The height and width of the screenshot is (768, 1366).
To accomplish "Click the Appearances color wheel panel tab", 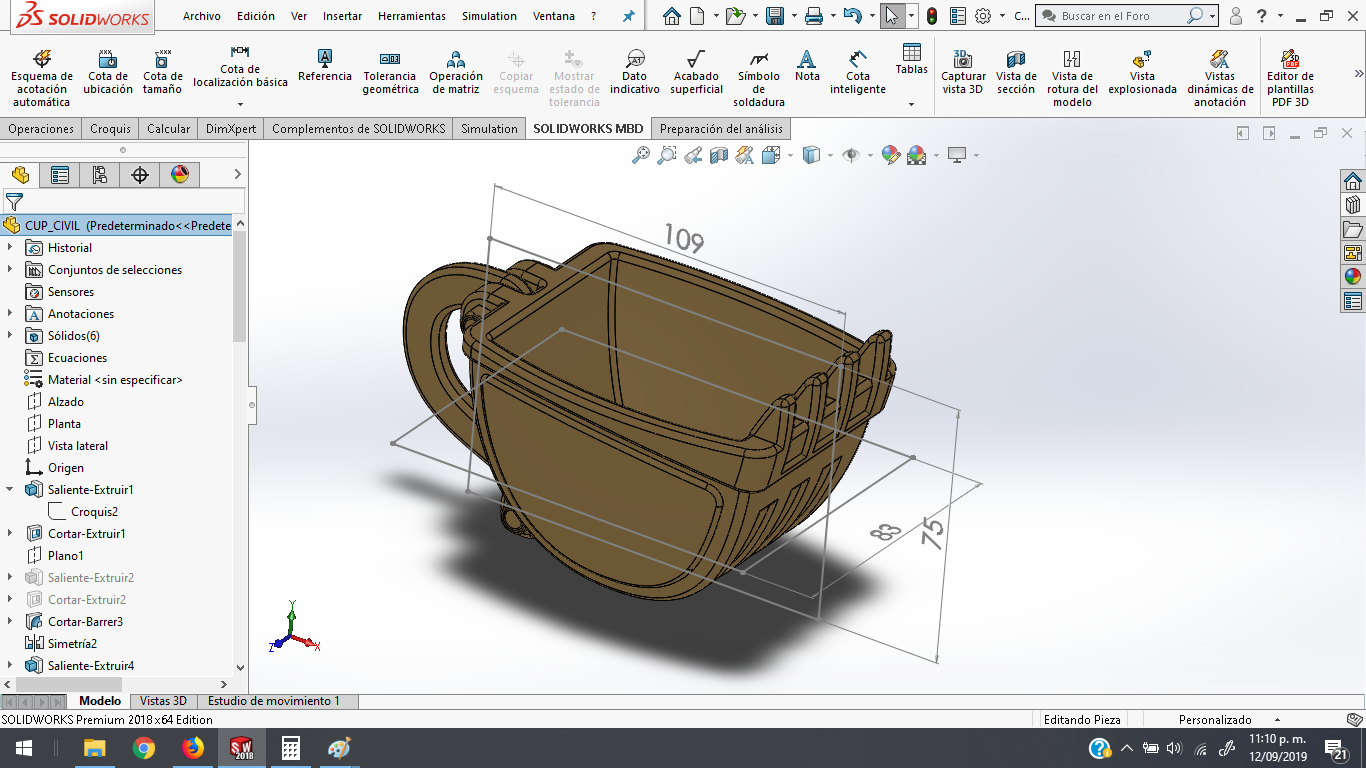I will pyautogui.click(x=180, y=175).
